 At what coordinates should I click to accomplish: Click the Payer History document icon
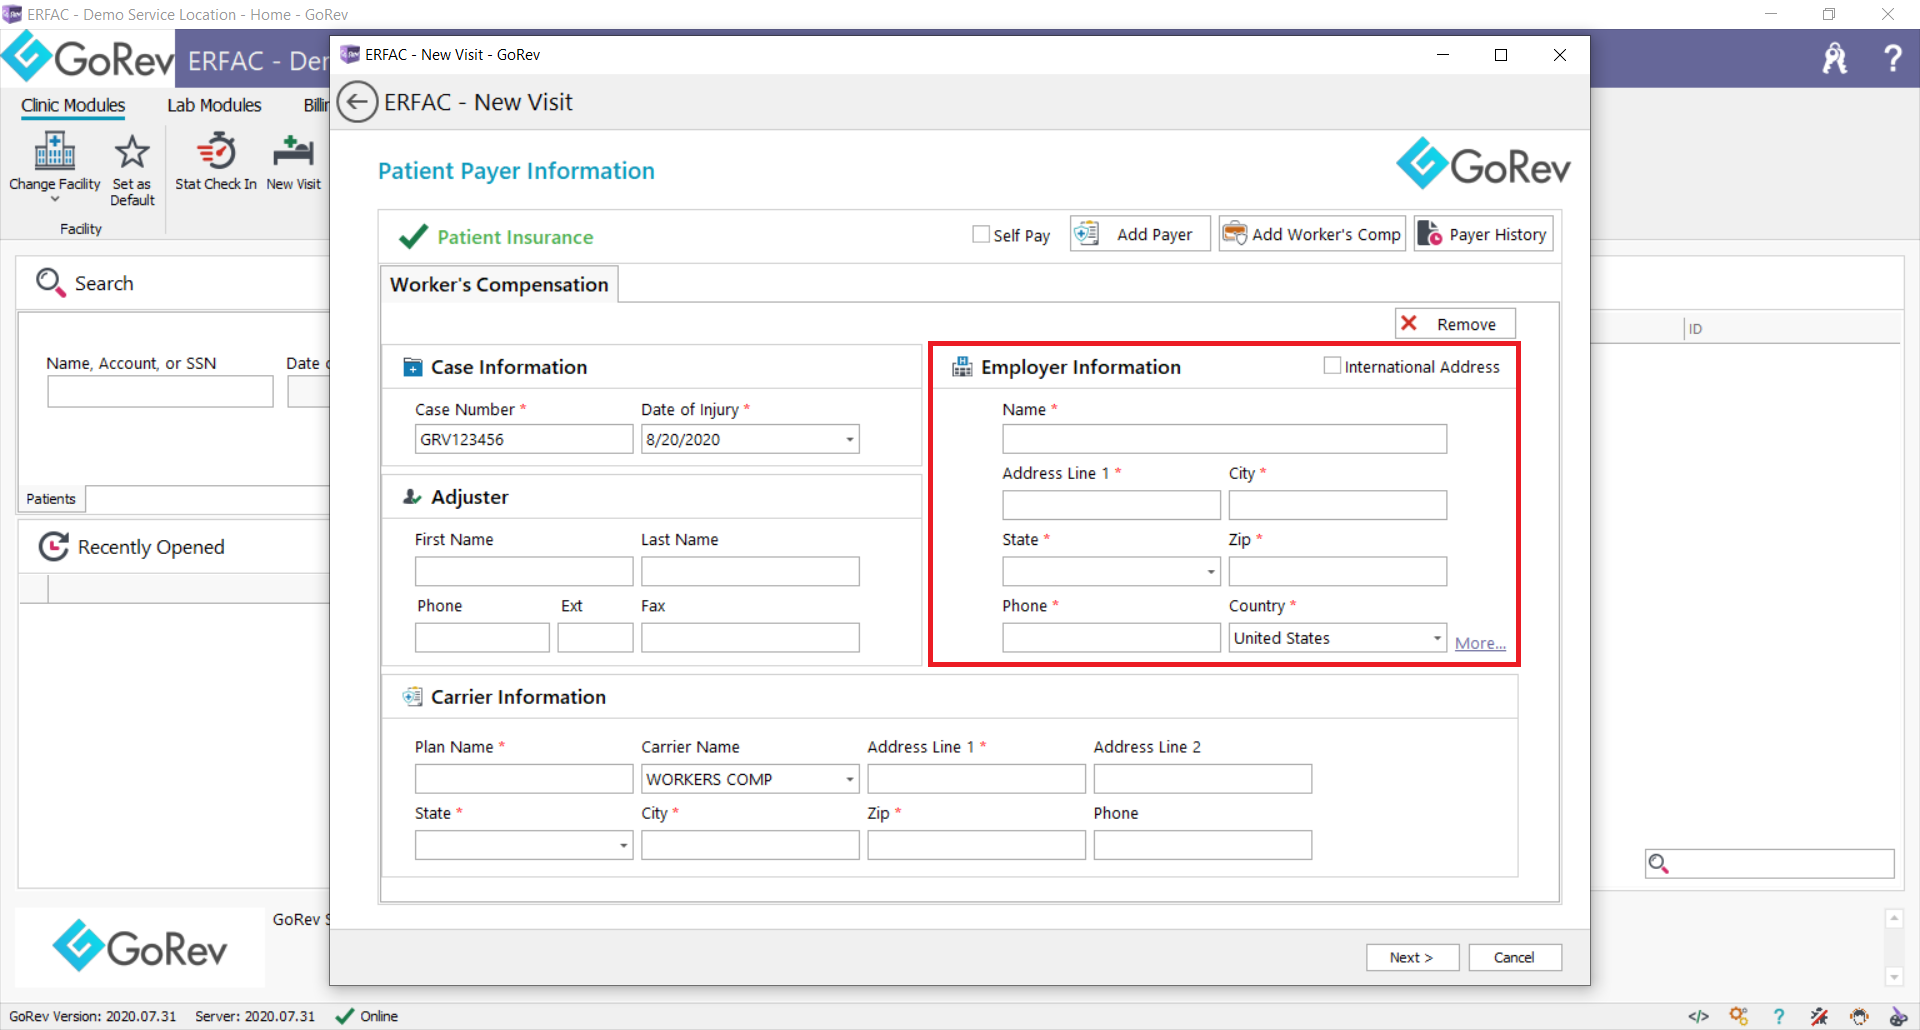pos(1430,234)
